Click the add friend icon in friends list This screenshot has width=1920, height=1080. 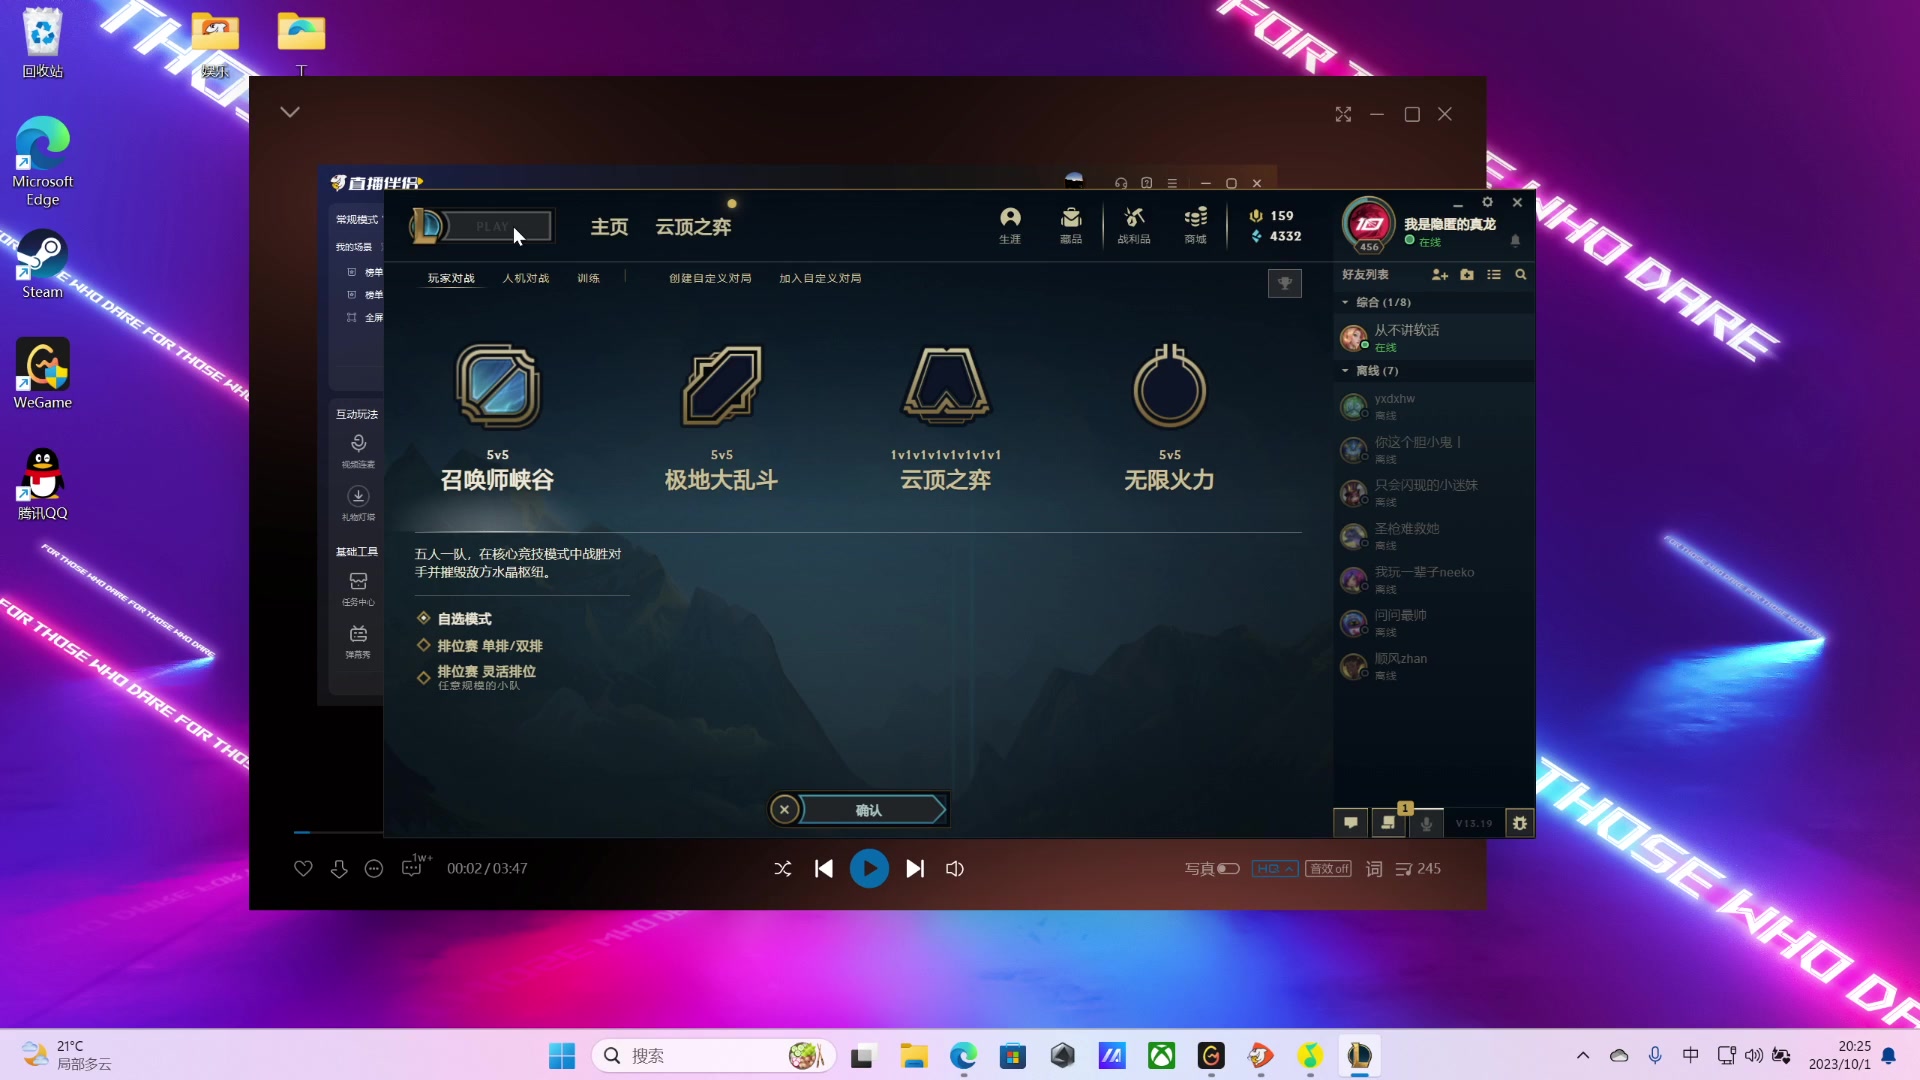point(1440,274)
